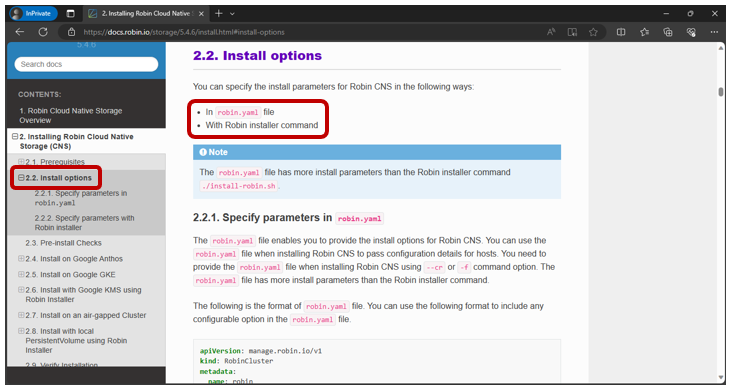
Task: Click the Search docs field
Action: 86,64
